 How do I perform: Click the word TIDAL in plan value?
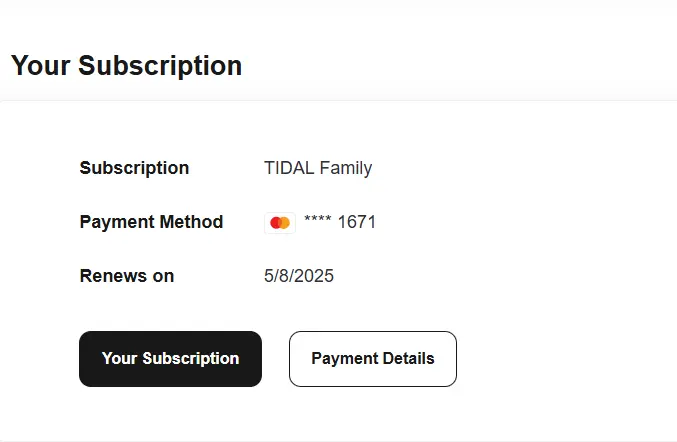(289, 168)
